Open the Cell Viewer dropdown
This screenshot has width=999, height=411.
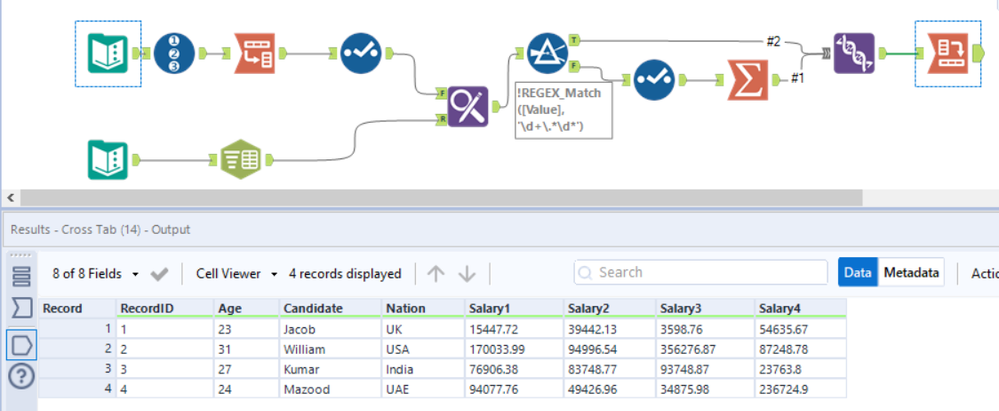(x=237, y=274)
